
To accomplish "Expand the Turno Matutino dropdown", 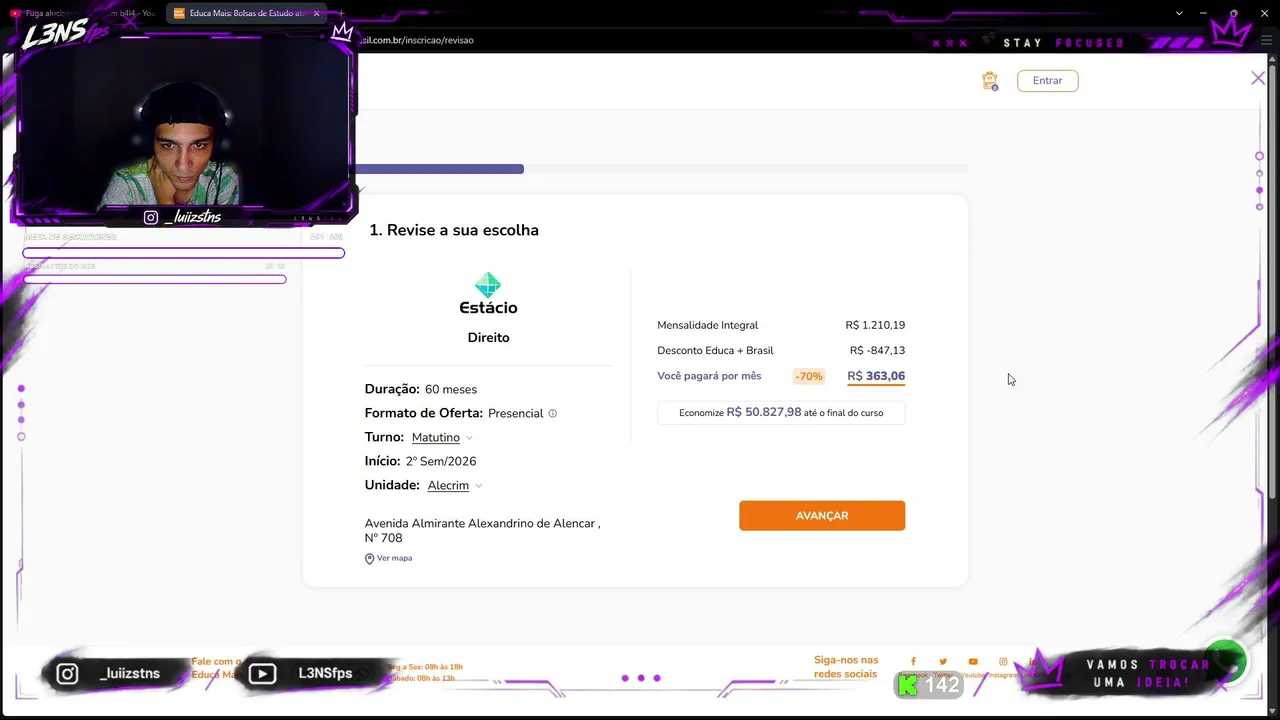I will (x=442, y=437).
